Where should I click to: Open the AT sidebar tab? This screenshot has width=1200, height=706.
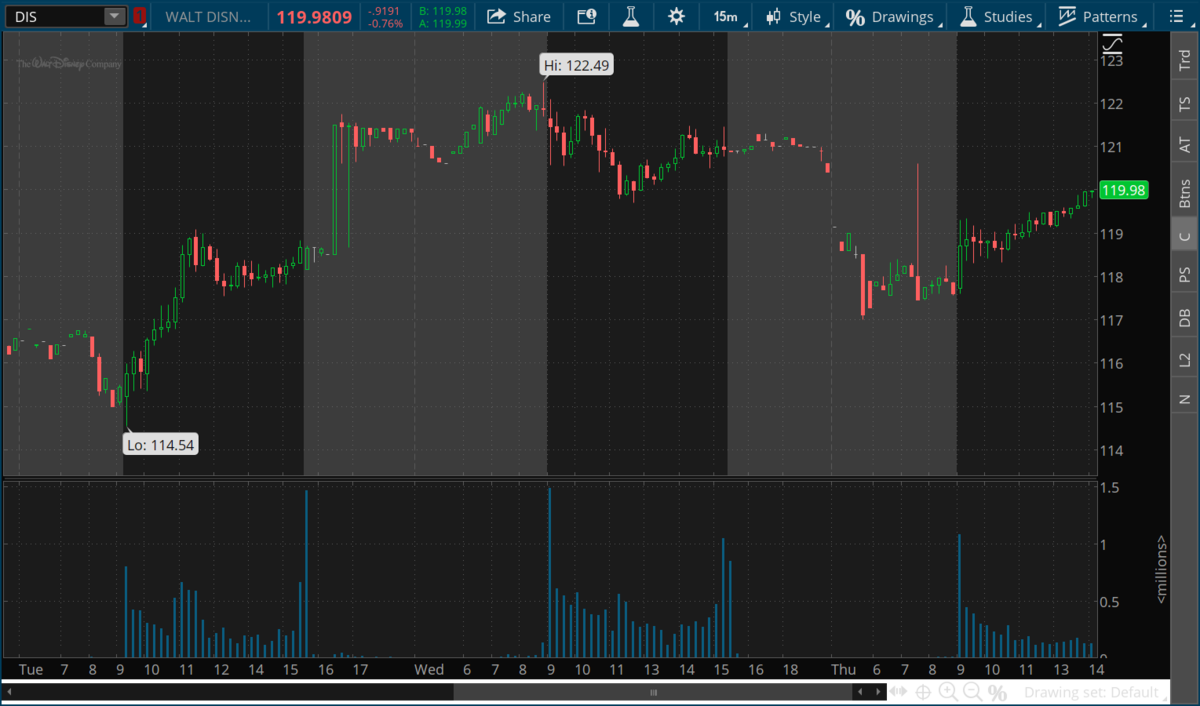[1185, 146]
